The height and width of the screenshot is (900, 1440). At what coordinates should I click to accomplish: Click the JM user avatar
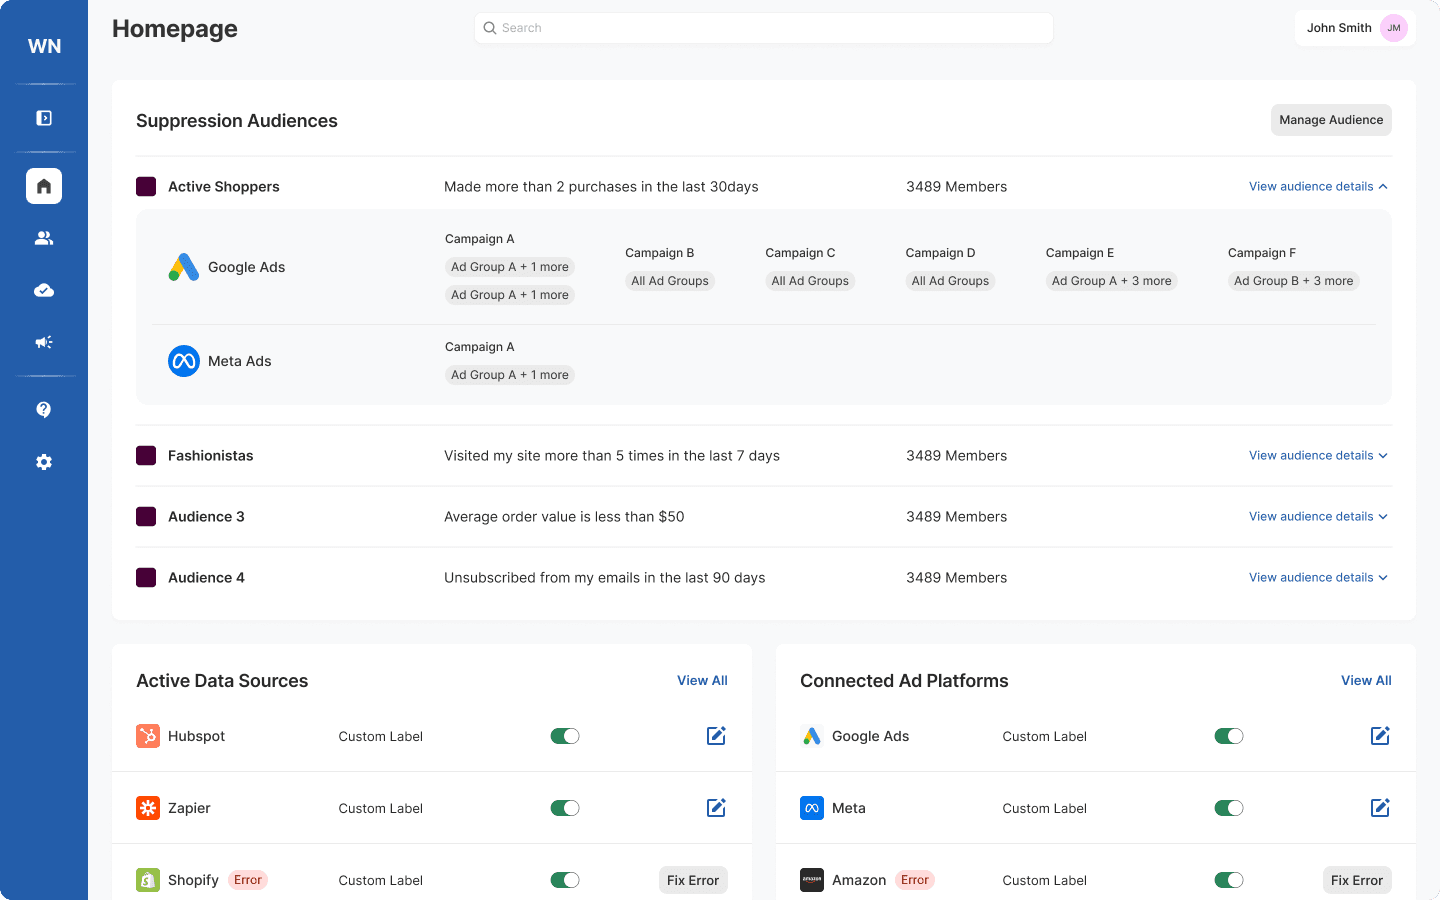click(x=1394, y=28)
